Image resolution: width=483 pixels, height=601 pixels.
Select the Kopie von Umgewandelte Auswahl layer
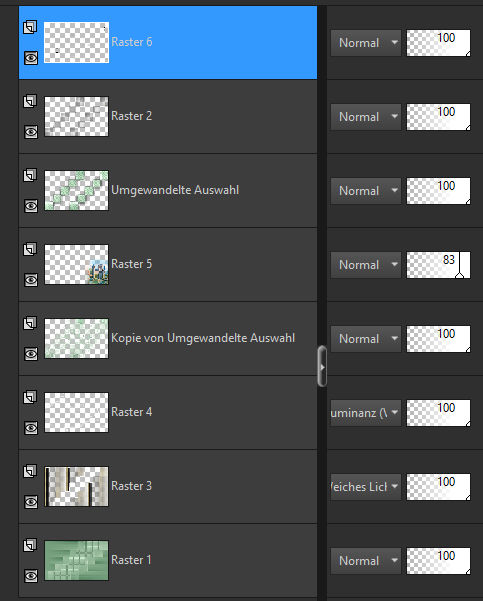168,338
